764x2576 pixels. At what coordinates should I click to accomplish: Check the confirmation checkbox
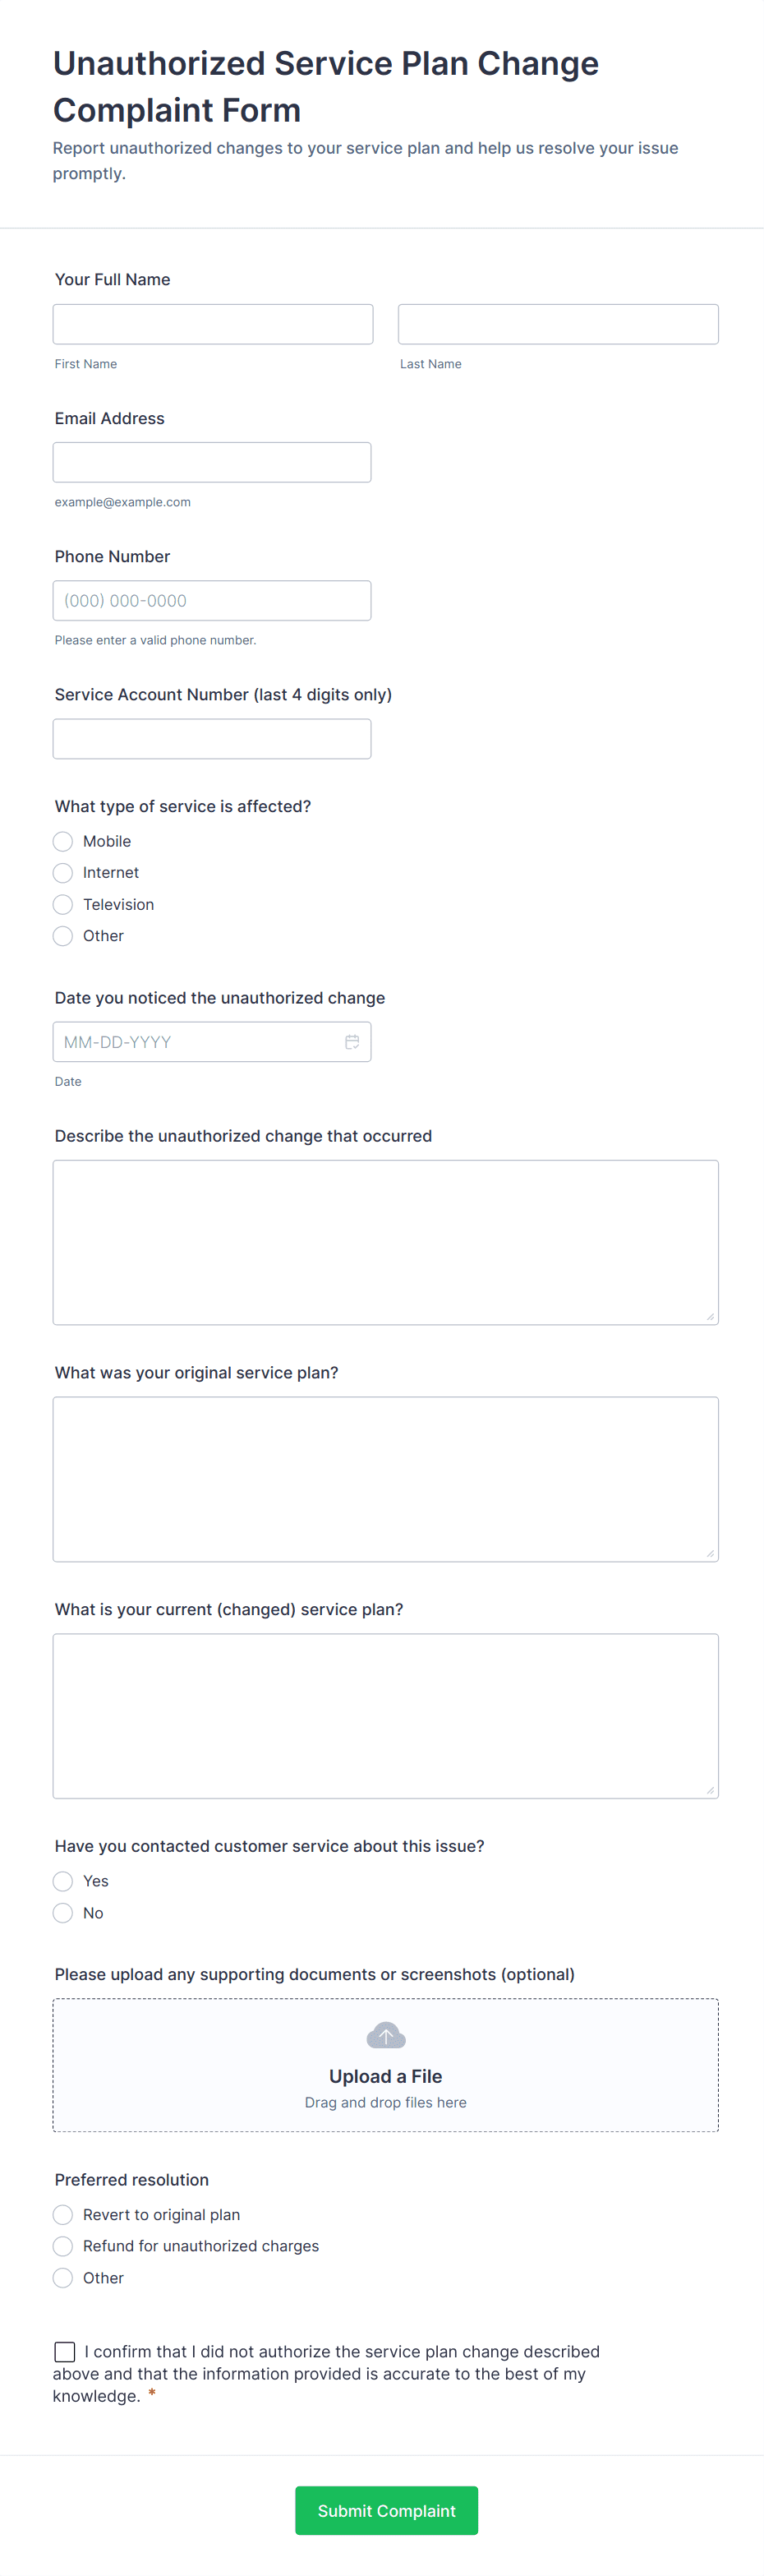65,2351
